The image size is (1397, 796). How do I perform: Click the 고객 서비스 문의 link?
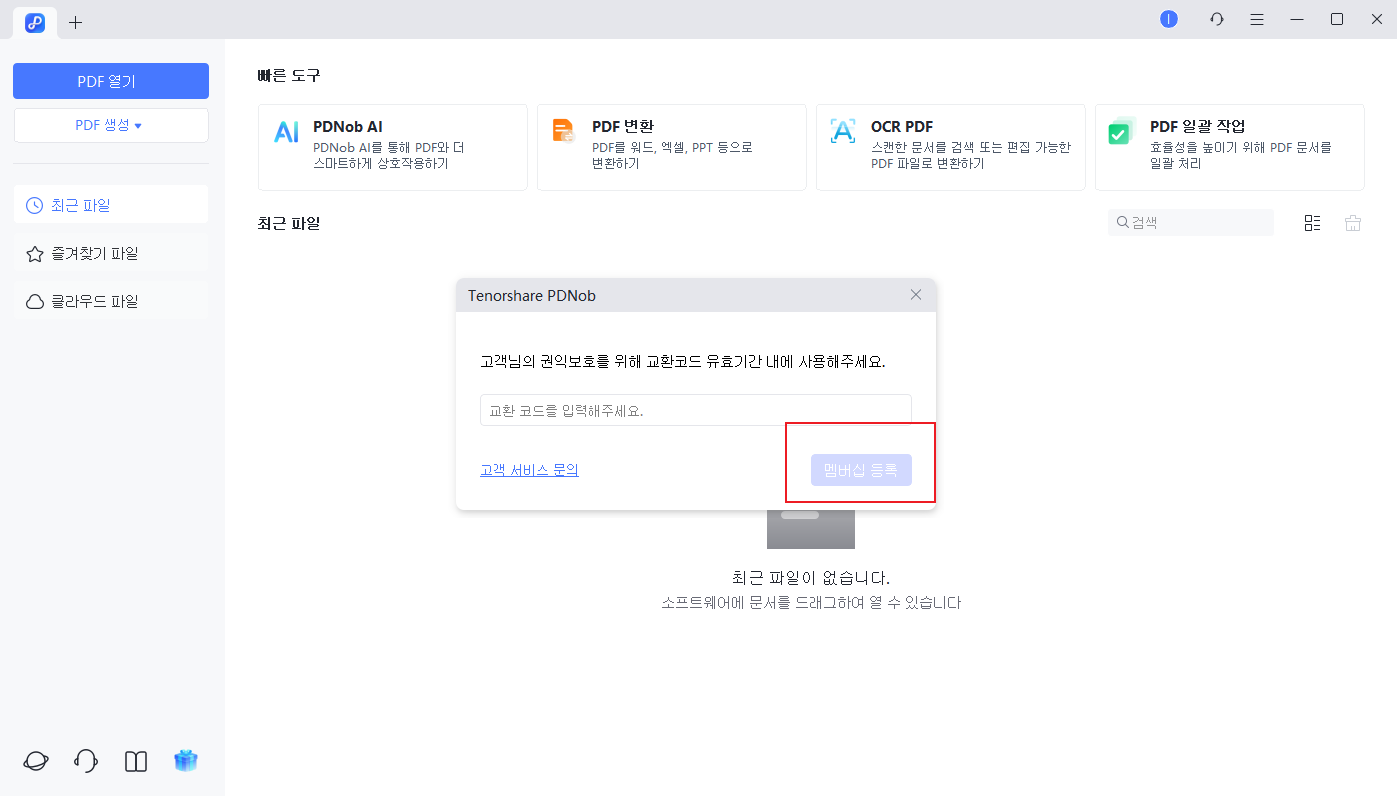(529, 470)
